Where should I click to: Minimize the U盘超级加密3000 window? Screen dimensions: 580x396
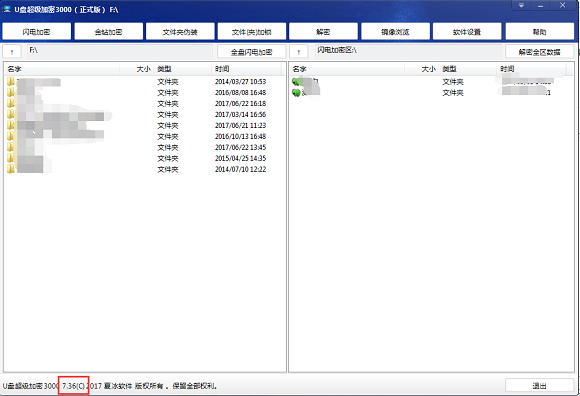[541, 6]
